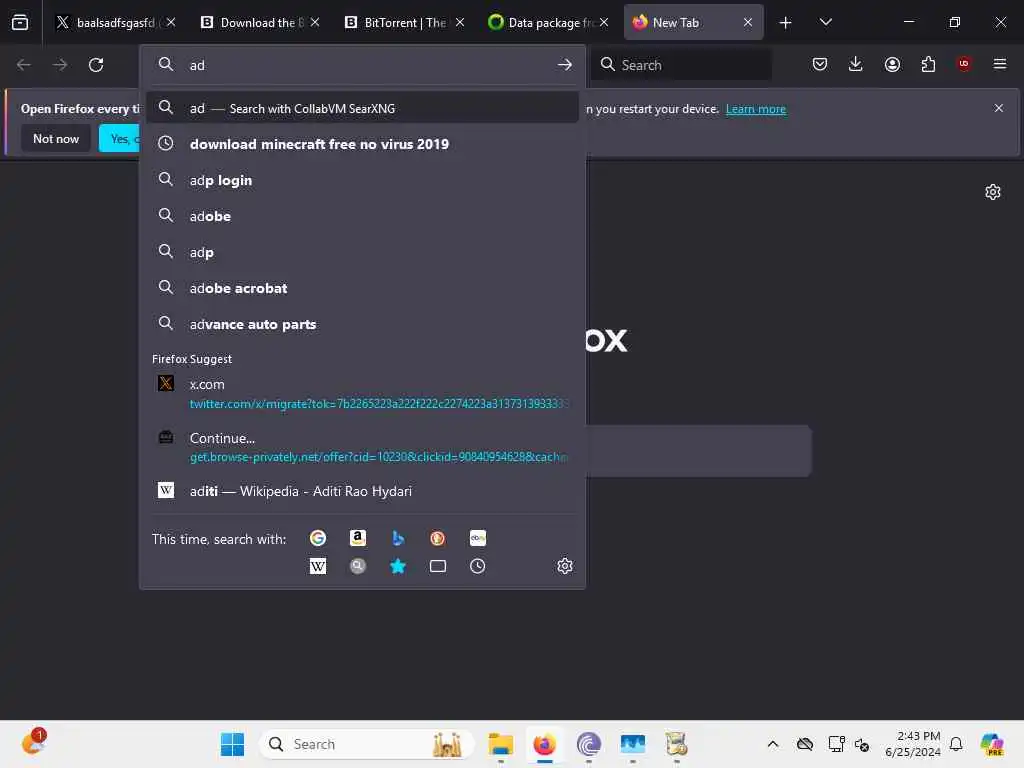Select 'download minecraft free no virus 2019' suggestion
The width and height of the screenshot is (1024, 768).
(x=362, y=144)
